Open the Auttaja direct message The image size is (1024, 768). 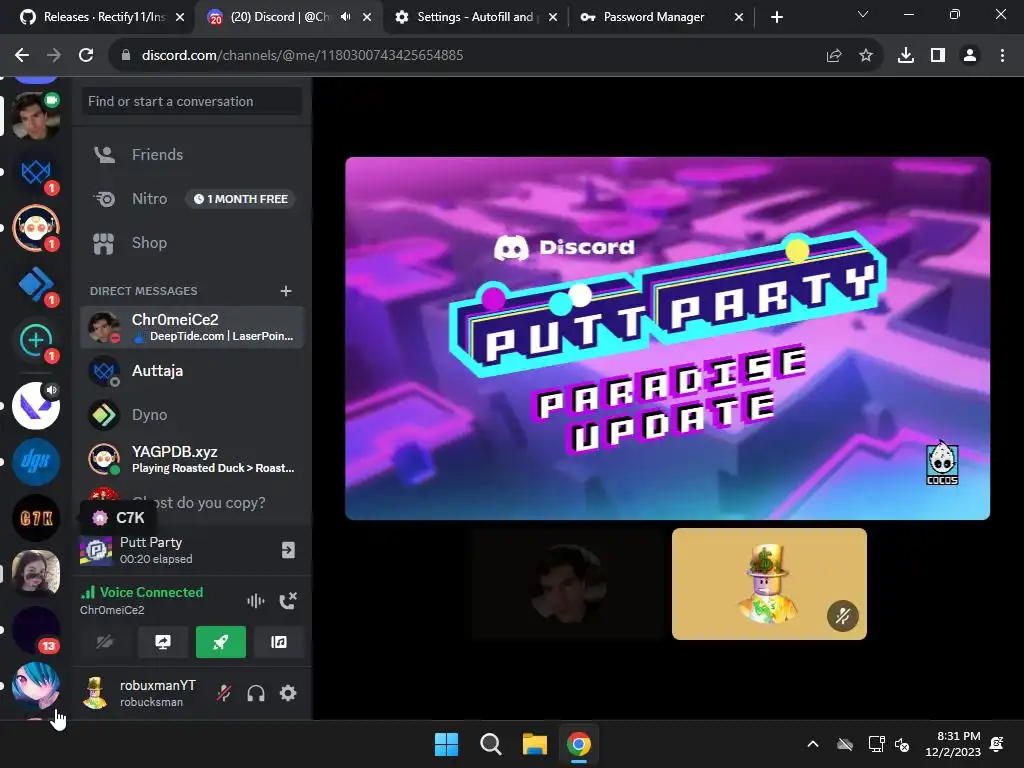point(192,371)
